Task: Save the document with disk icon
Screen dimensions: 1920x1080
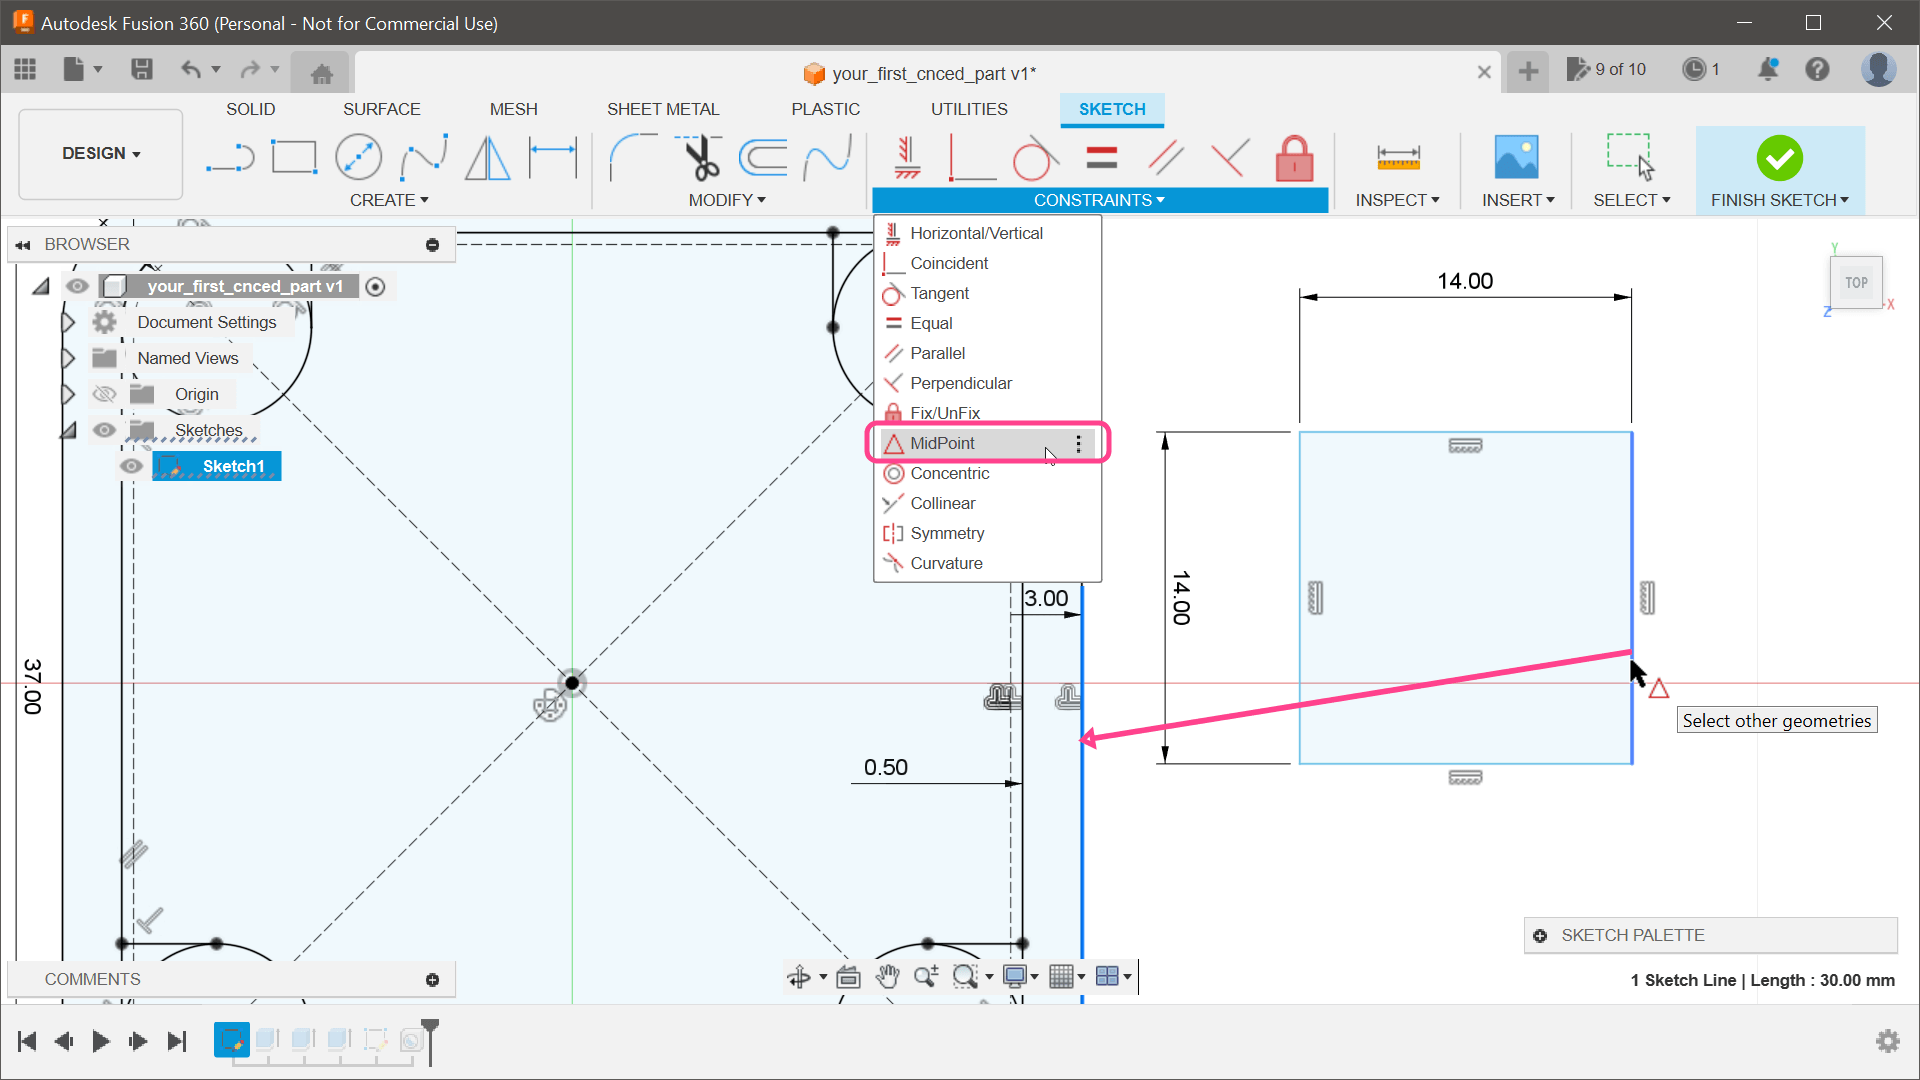Action: click(142, 69)
